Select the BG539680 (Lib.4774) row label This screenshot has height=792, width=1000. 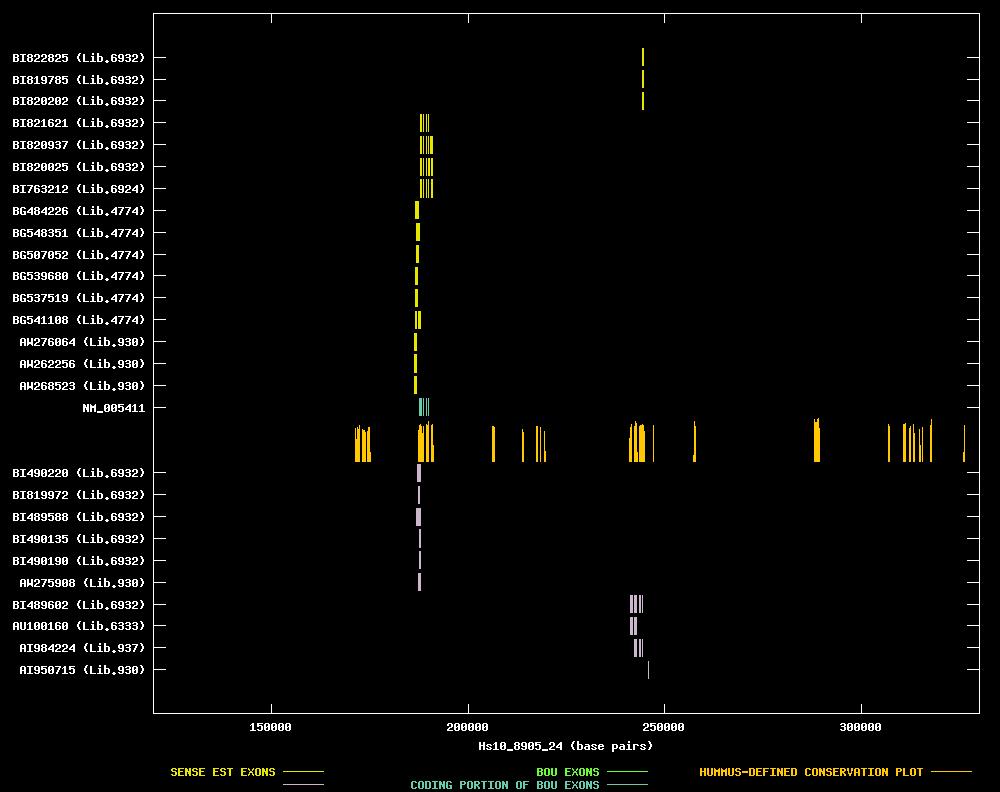pyautogui.click(x=78, y=275)
